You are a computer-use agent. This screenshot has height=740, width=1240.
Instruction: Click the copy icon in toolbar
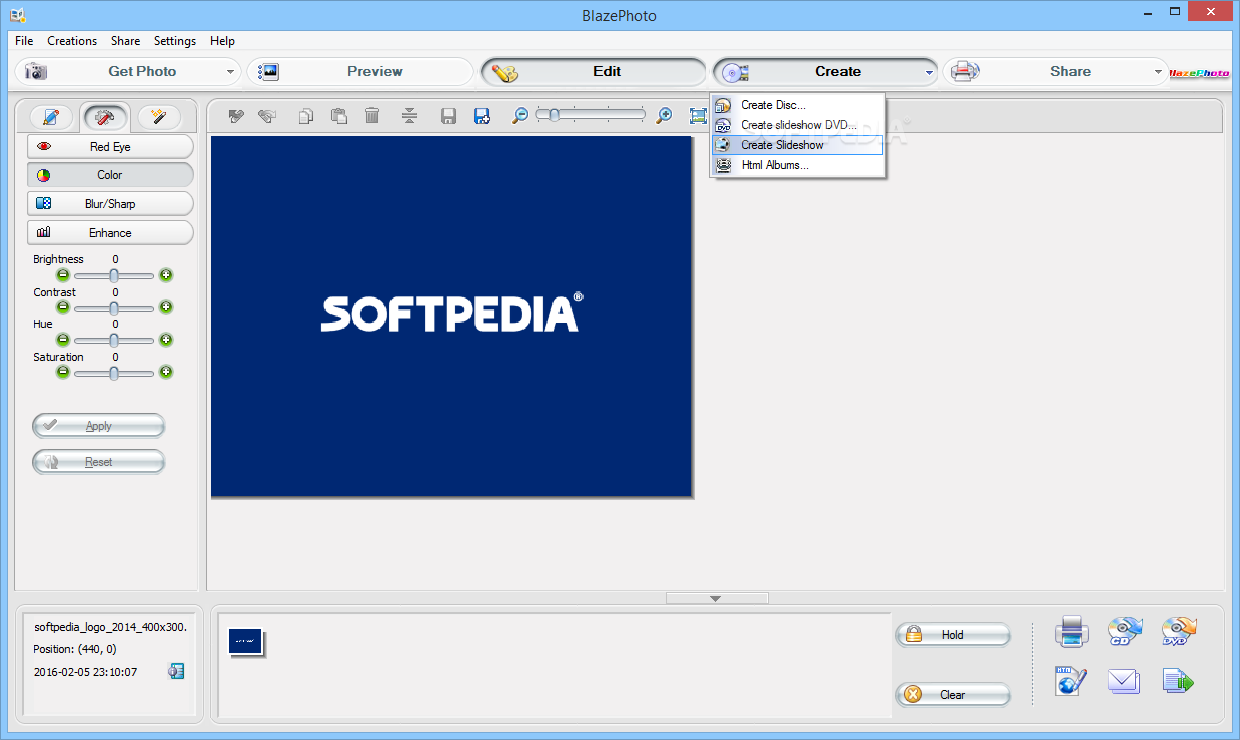(x=306, y=116)
